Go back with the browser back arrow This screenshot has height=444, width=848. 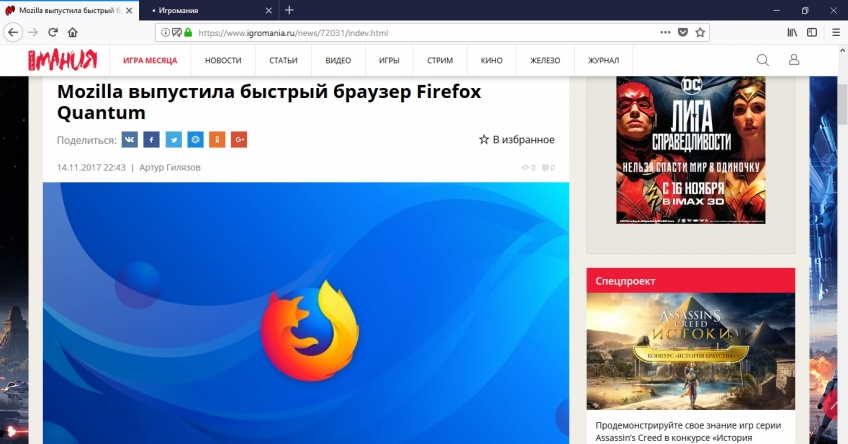pyautogui.click(x=12, y=32)
